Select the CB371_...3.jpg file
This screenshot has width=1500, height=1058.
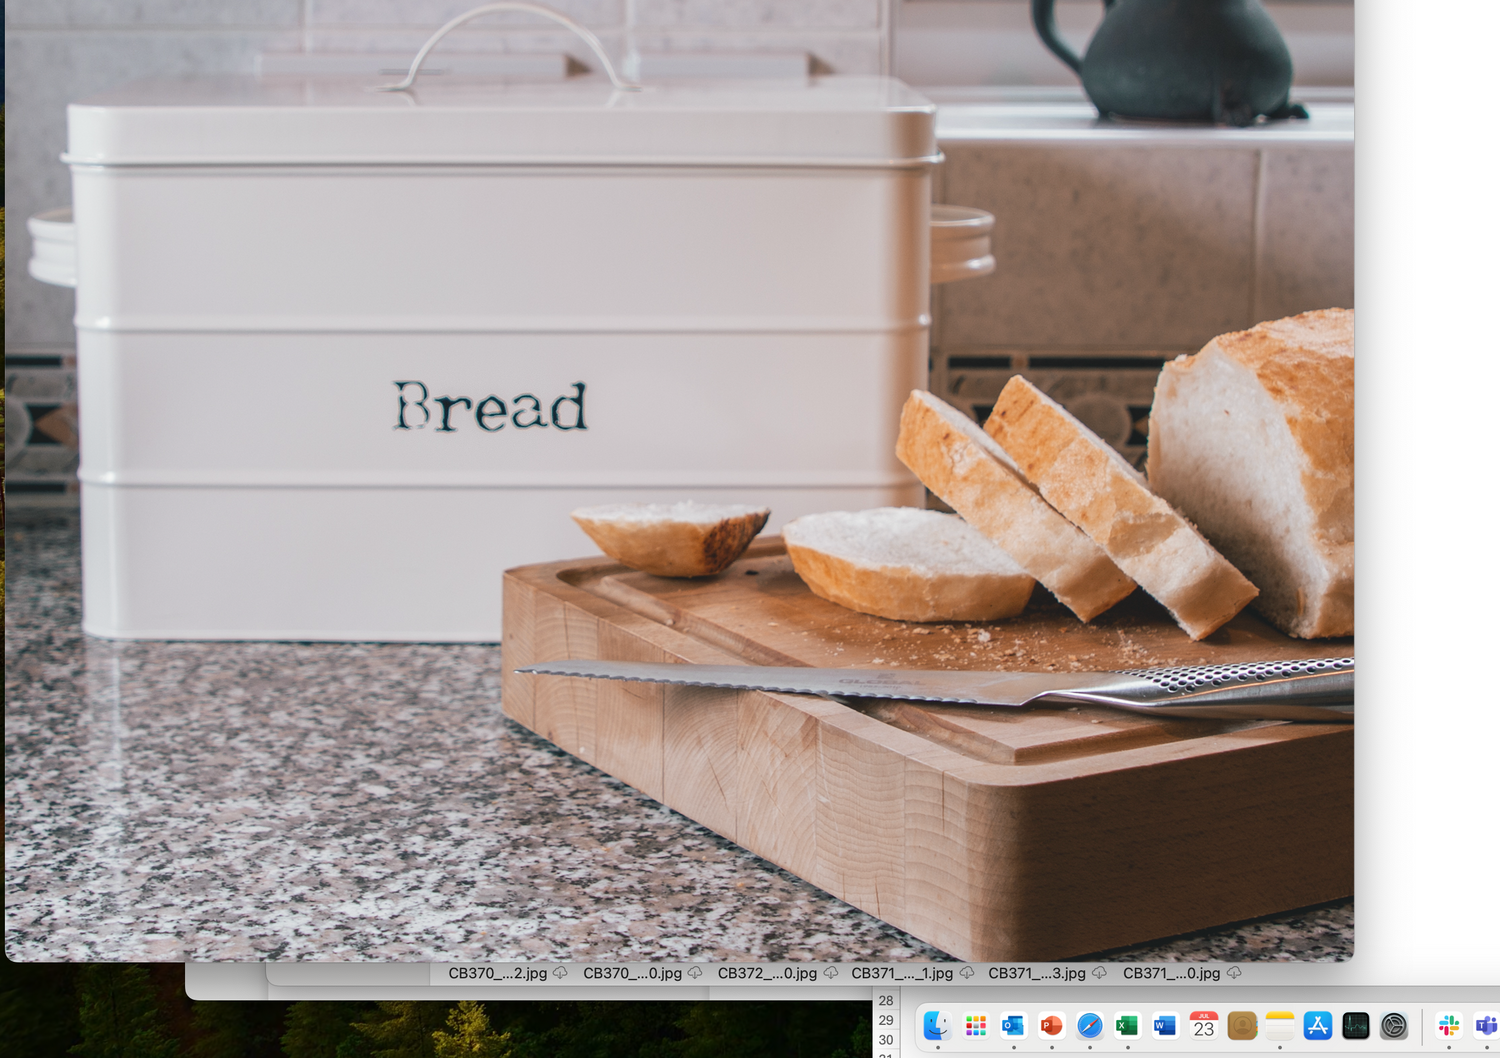(1036, 973)
